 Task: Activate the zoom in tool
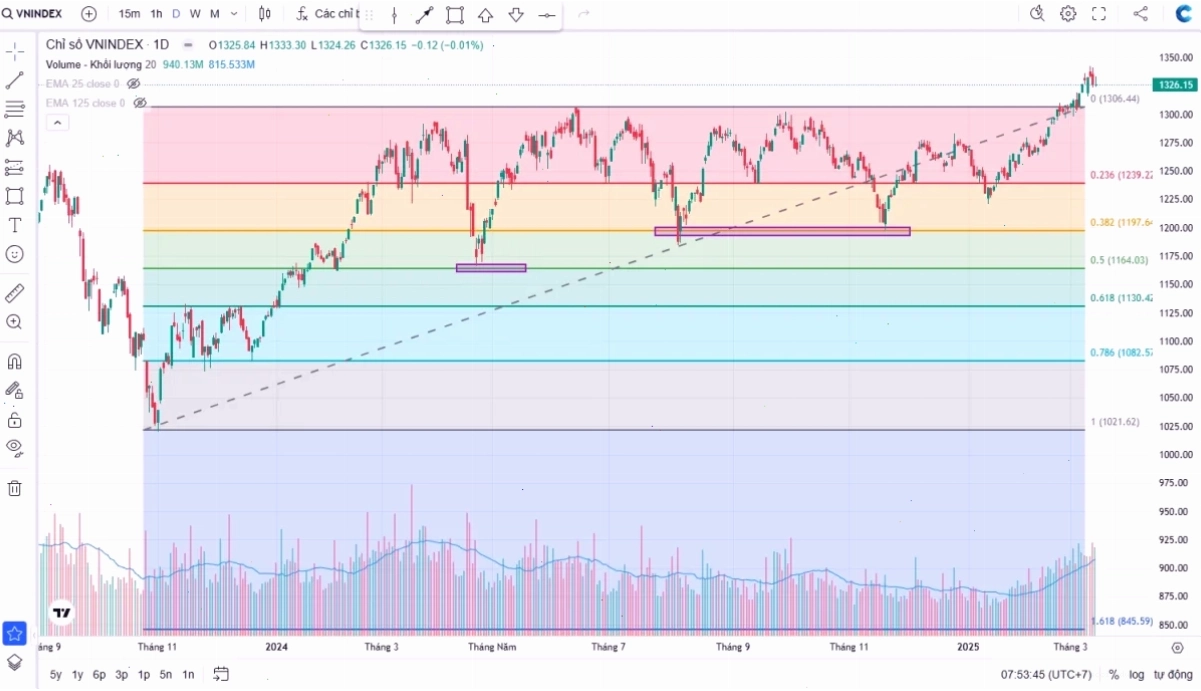pos(15,322)
